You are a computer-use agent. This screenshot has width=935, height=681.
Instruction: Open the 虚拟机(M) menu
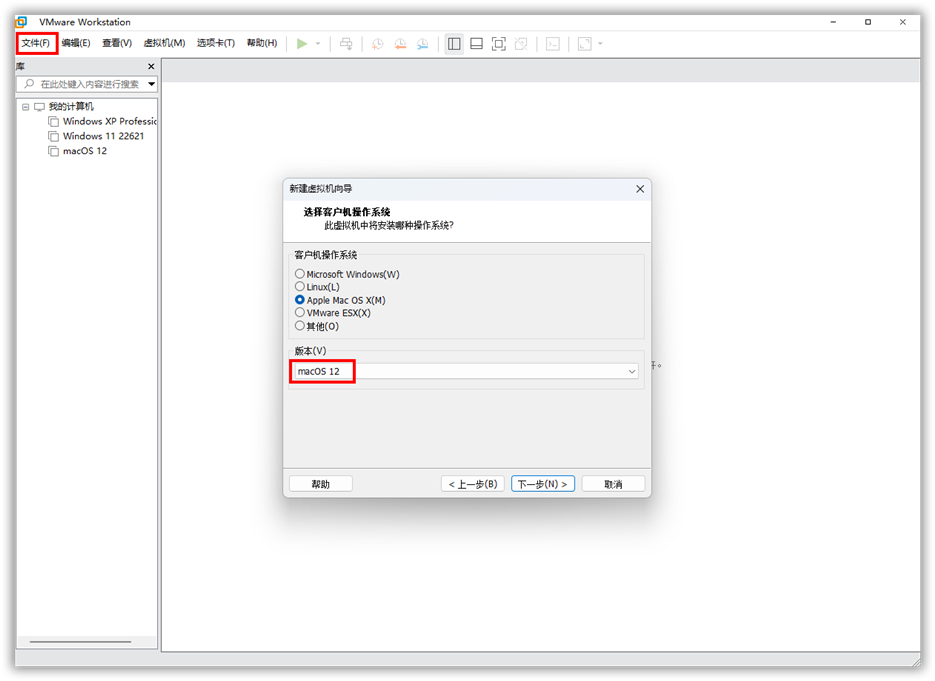165,43
